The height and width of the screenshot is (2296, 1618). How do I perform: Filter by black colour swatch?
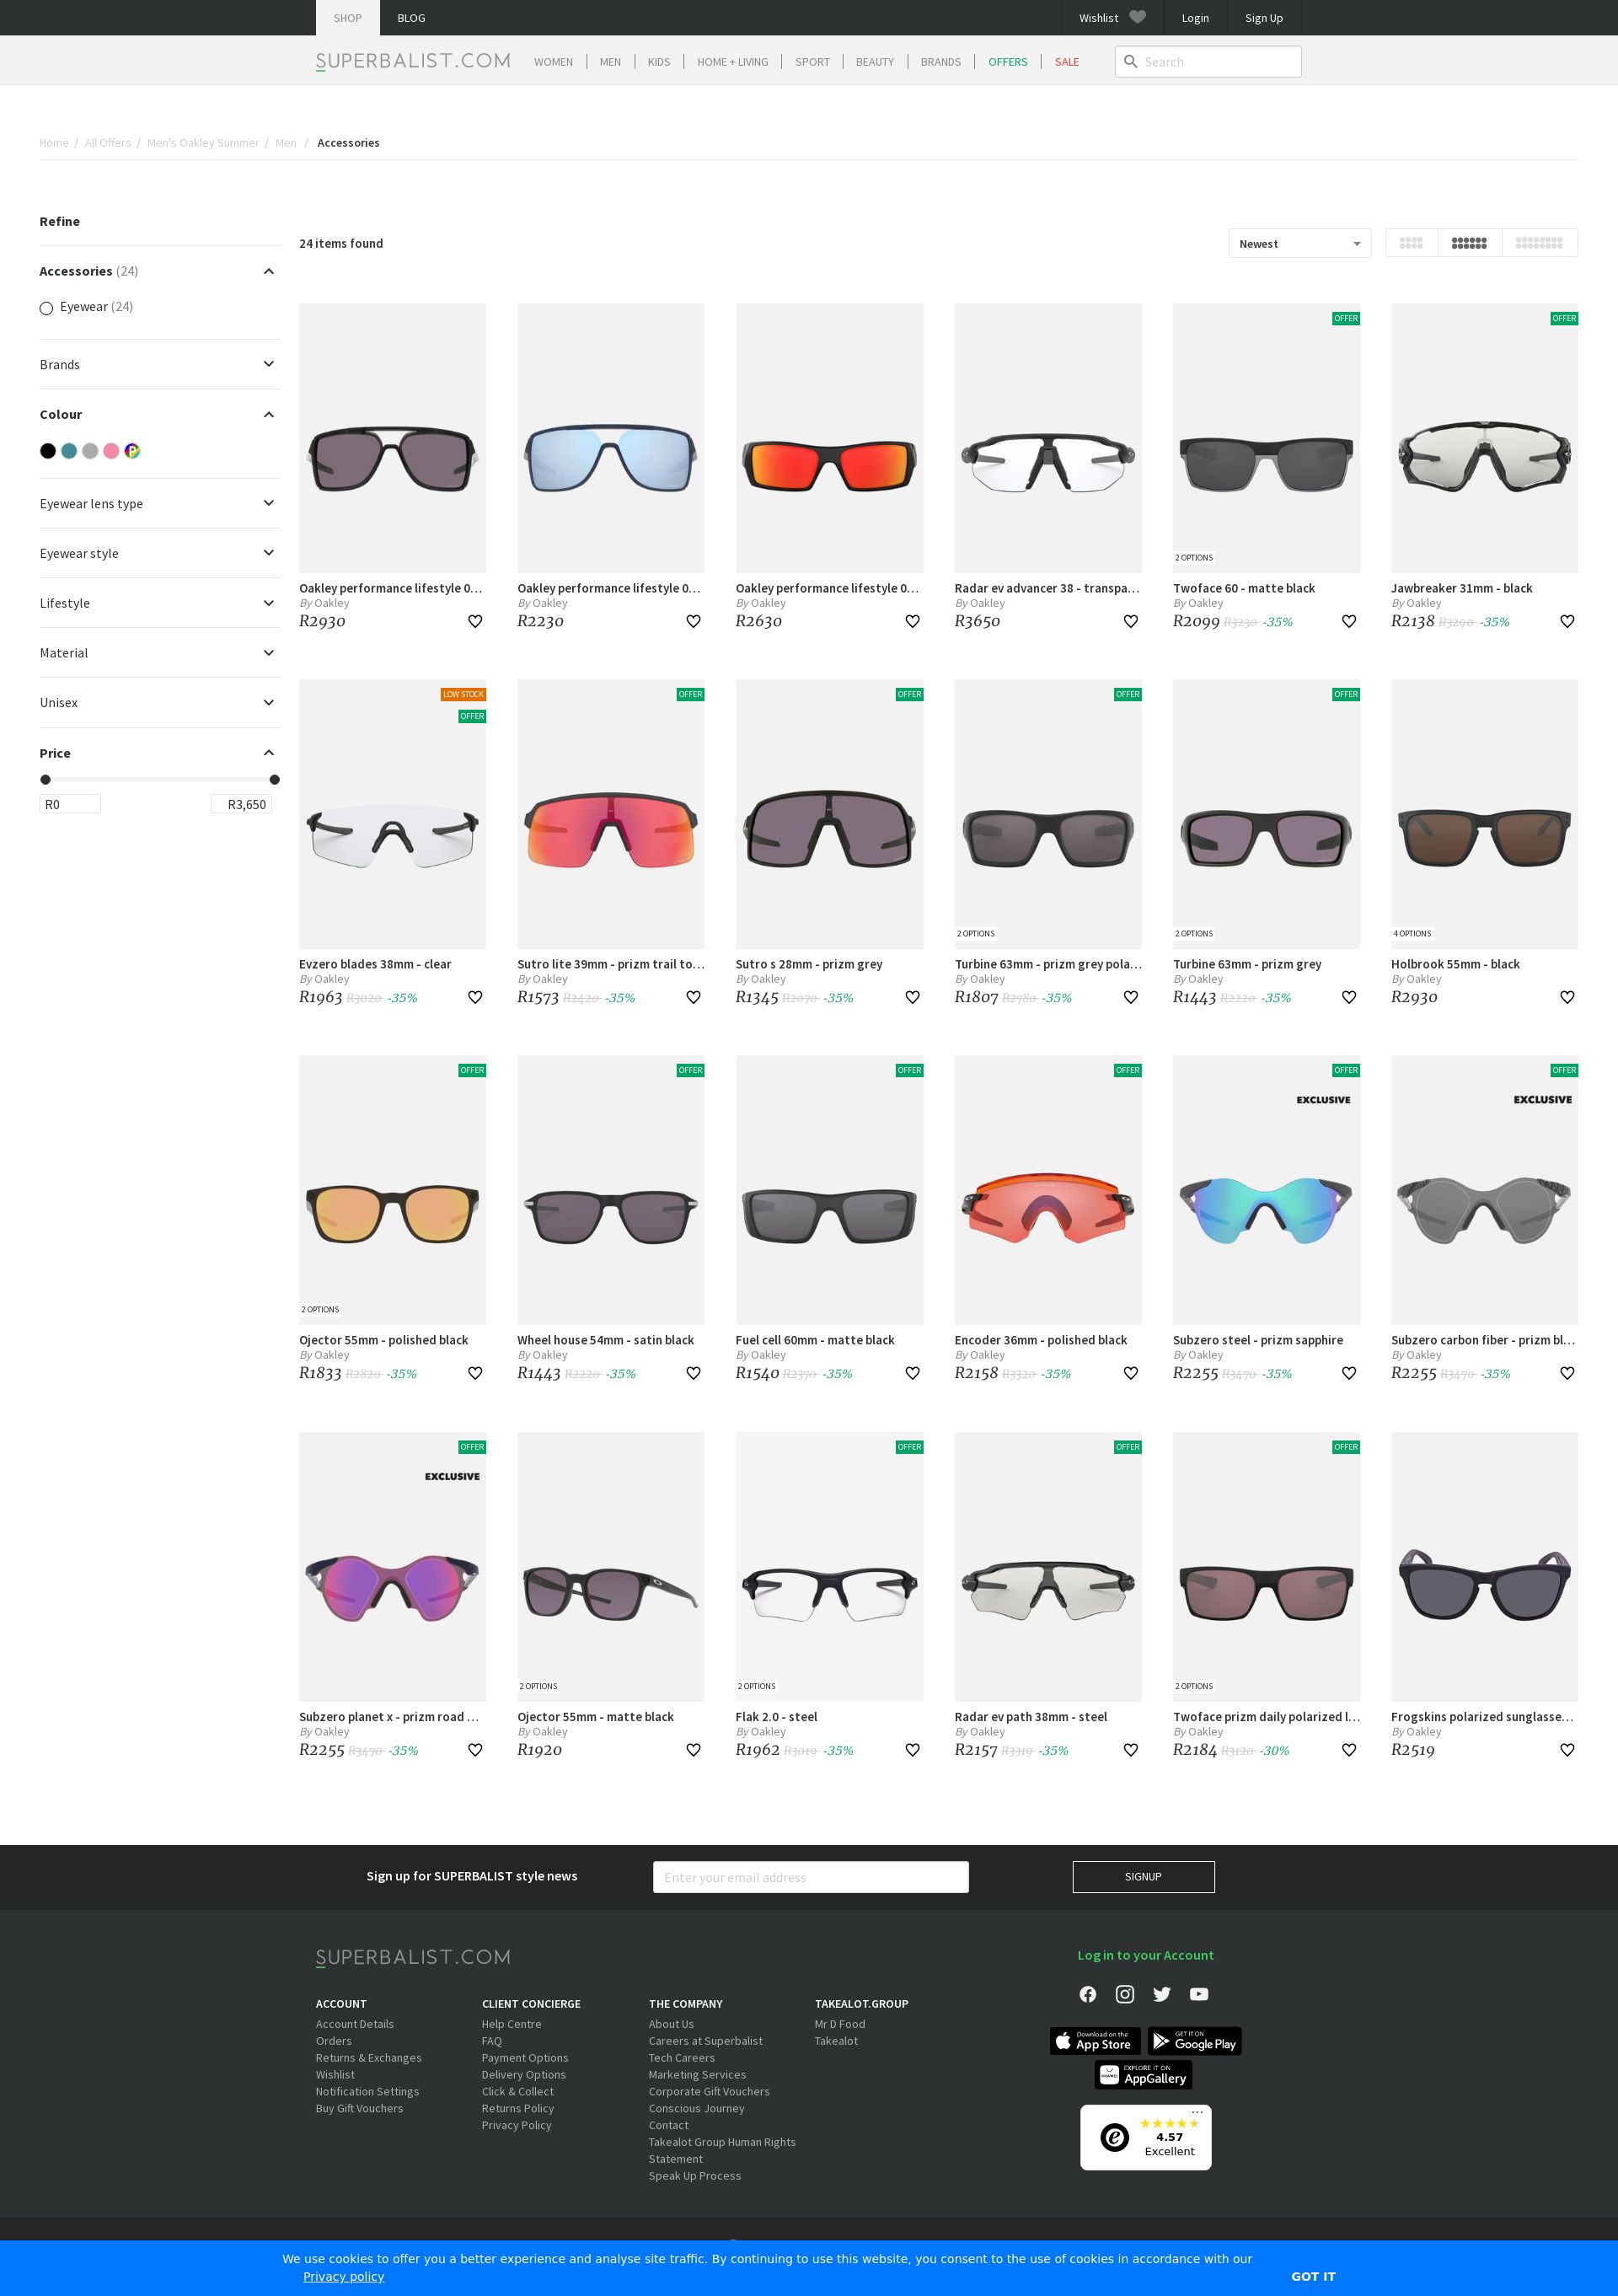pos(48,451)
